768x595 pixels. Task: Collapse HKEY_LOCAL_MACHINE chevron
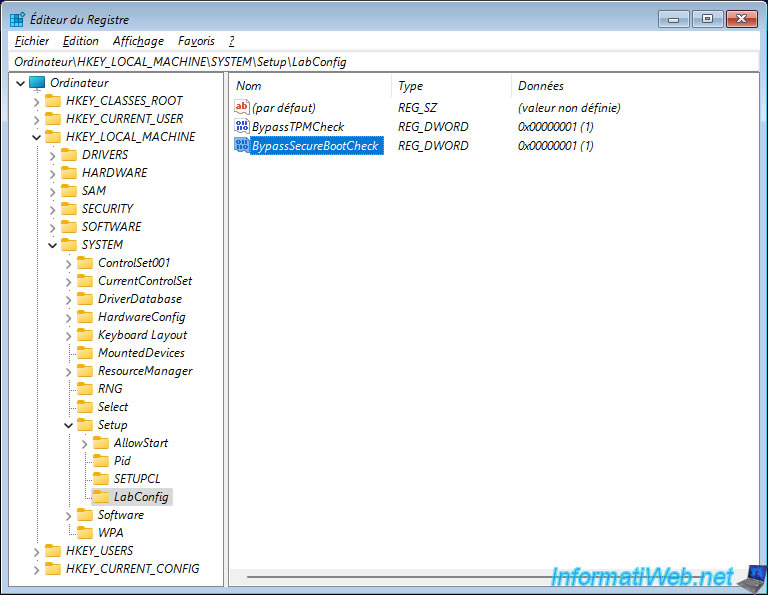[x=36, y=138]
